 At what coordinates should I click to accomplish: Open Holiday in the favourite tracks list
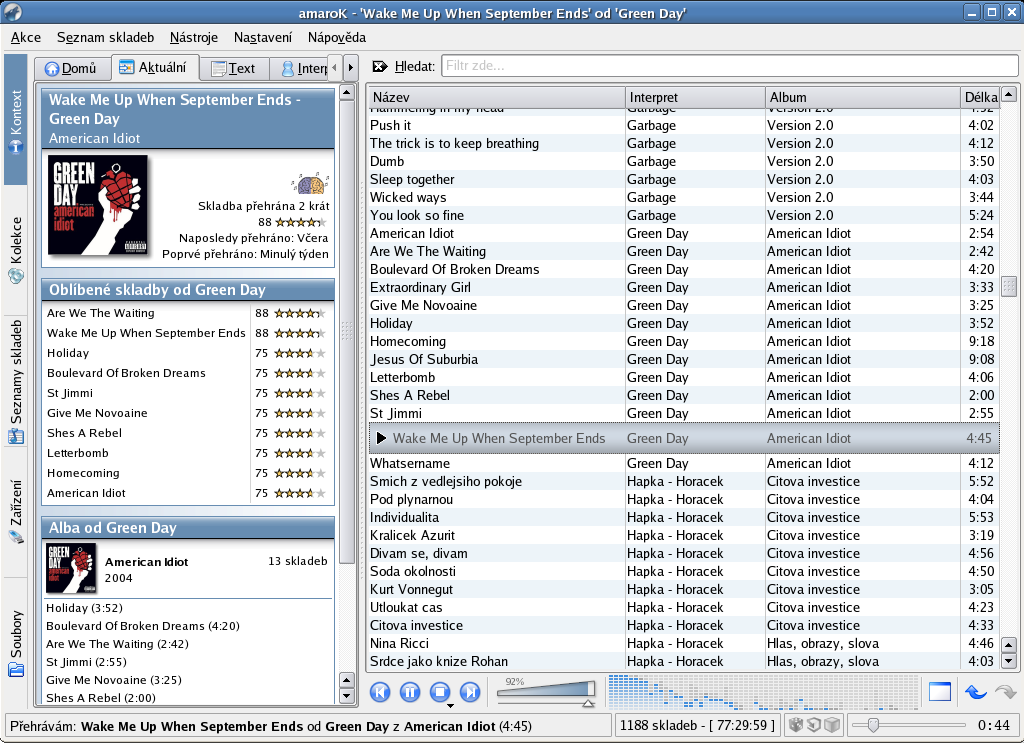68,353
